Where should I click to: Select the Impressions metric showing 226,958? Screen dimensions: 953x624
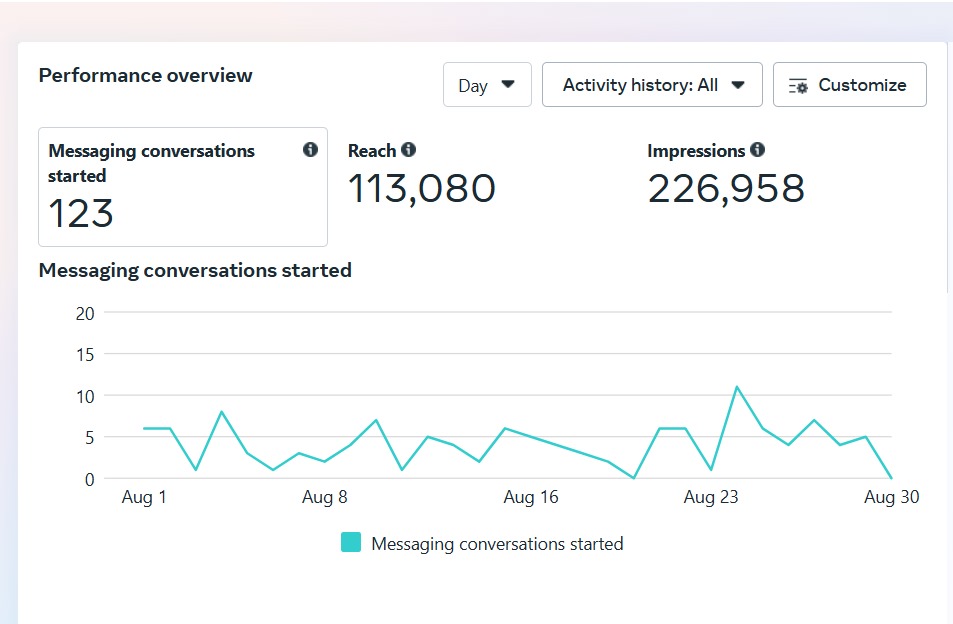click(726, 187)
